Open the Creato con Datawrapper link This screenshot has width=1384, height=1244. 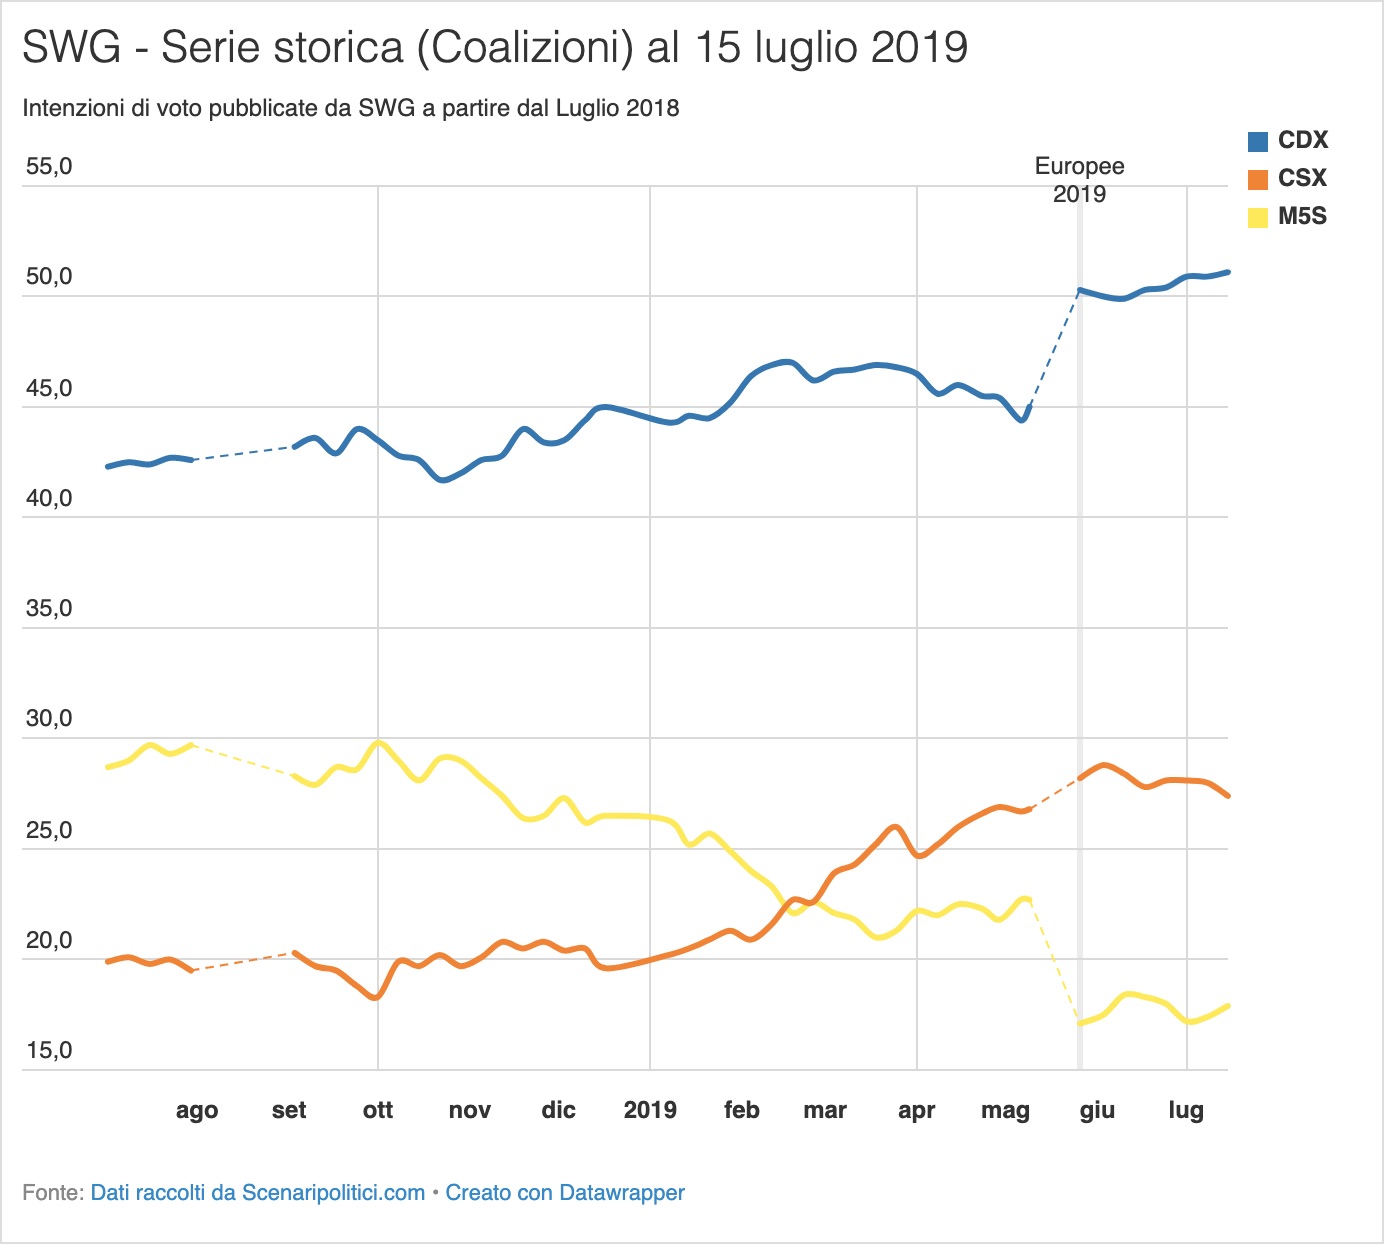click(x=565, y=1193)
